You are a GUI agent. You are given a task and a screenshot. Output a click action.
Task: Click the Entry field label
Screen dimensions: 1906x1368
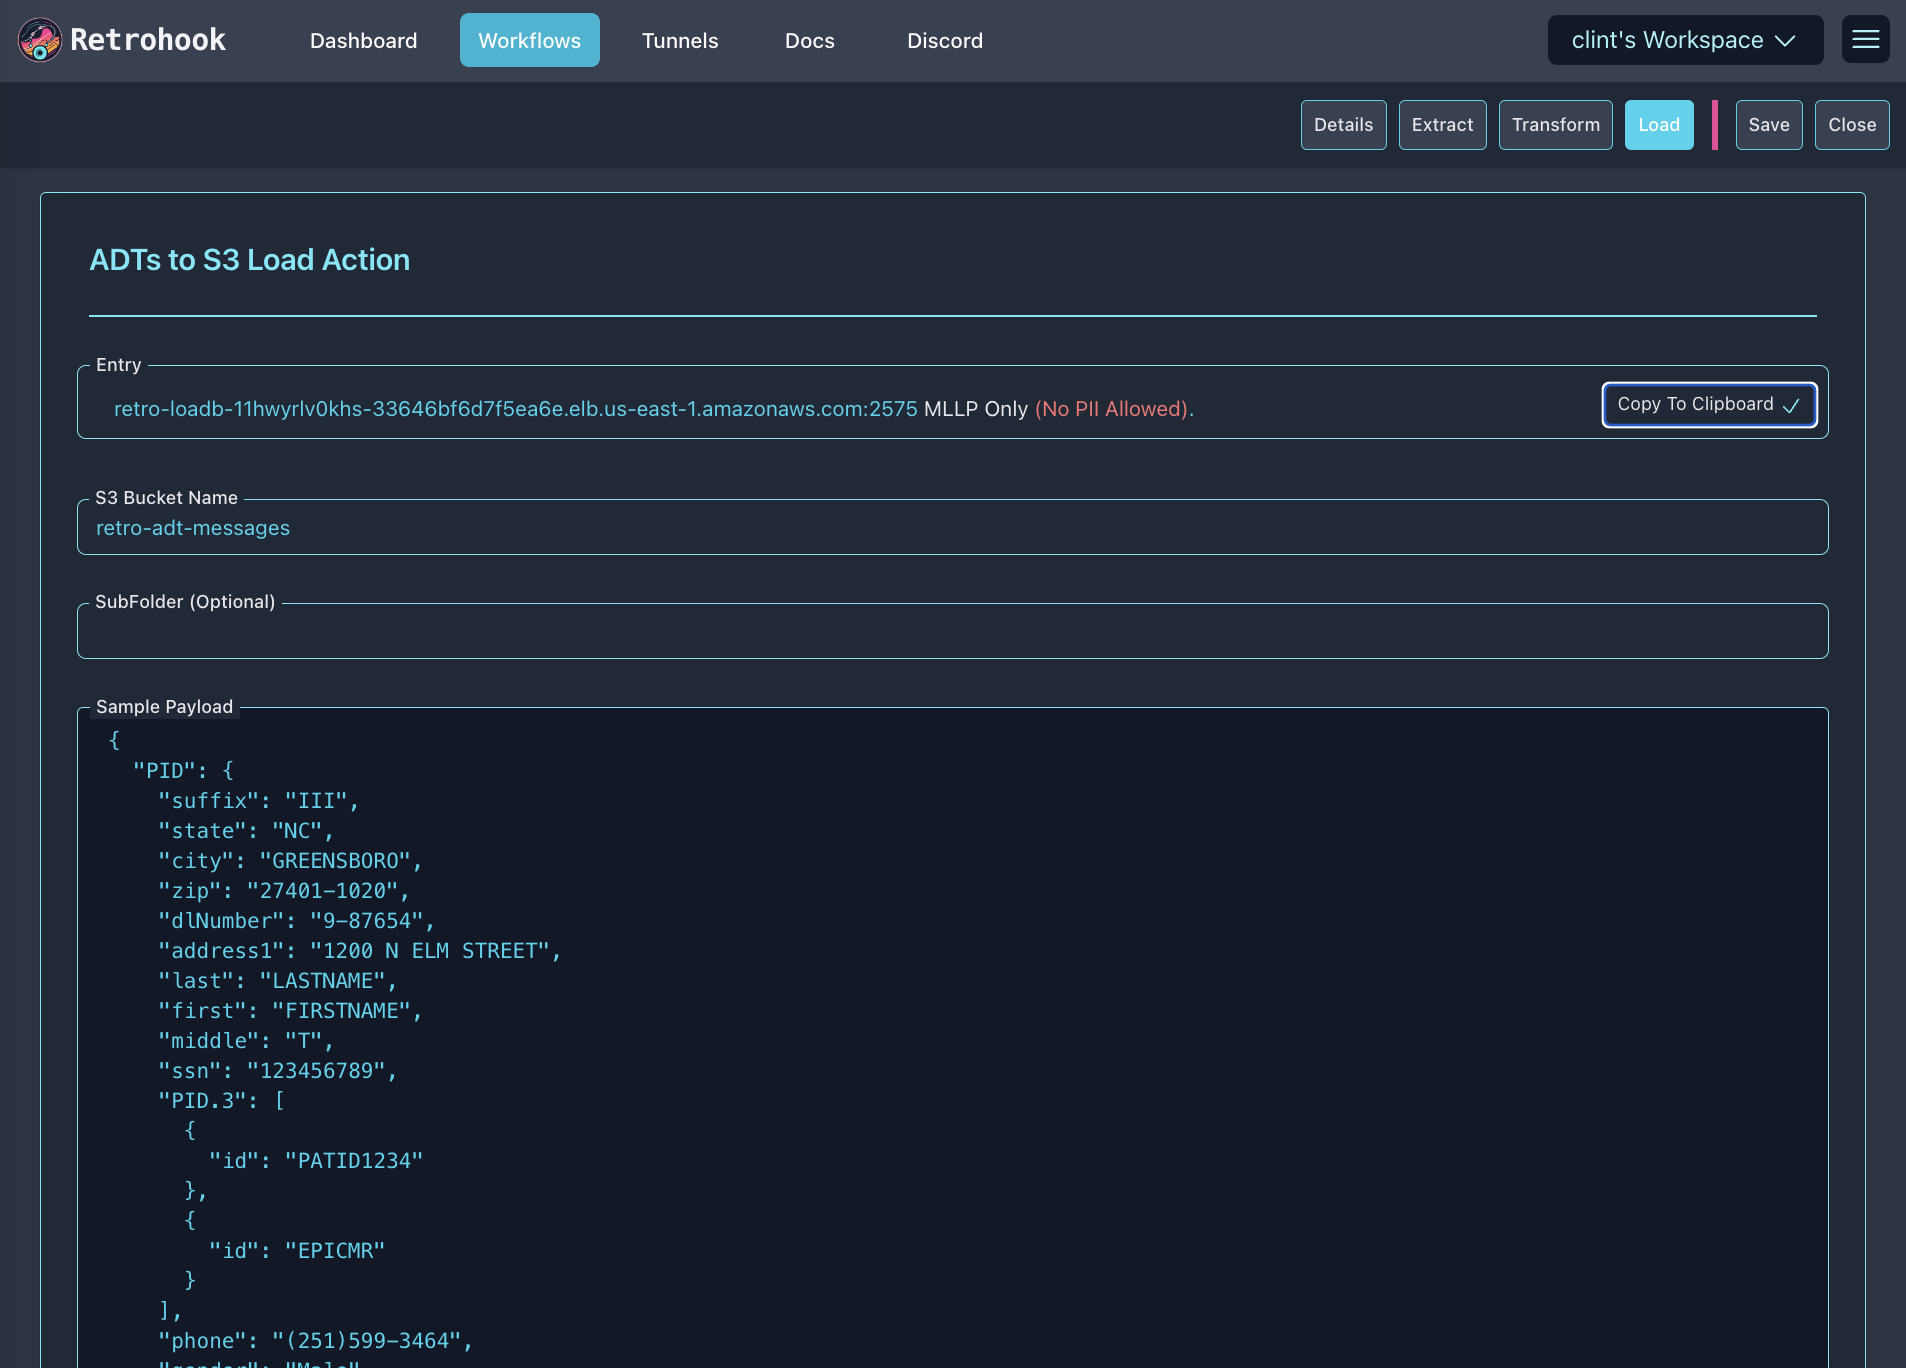(x=118, y=365)
